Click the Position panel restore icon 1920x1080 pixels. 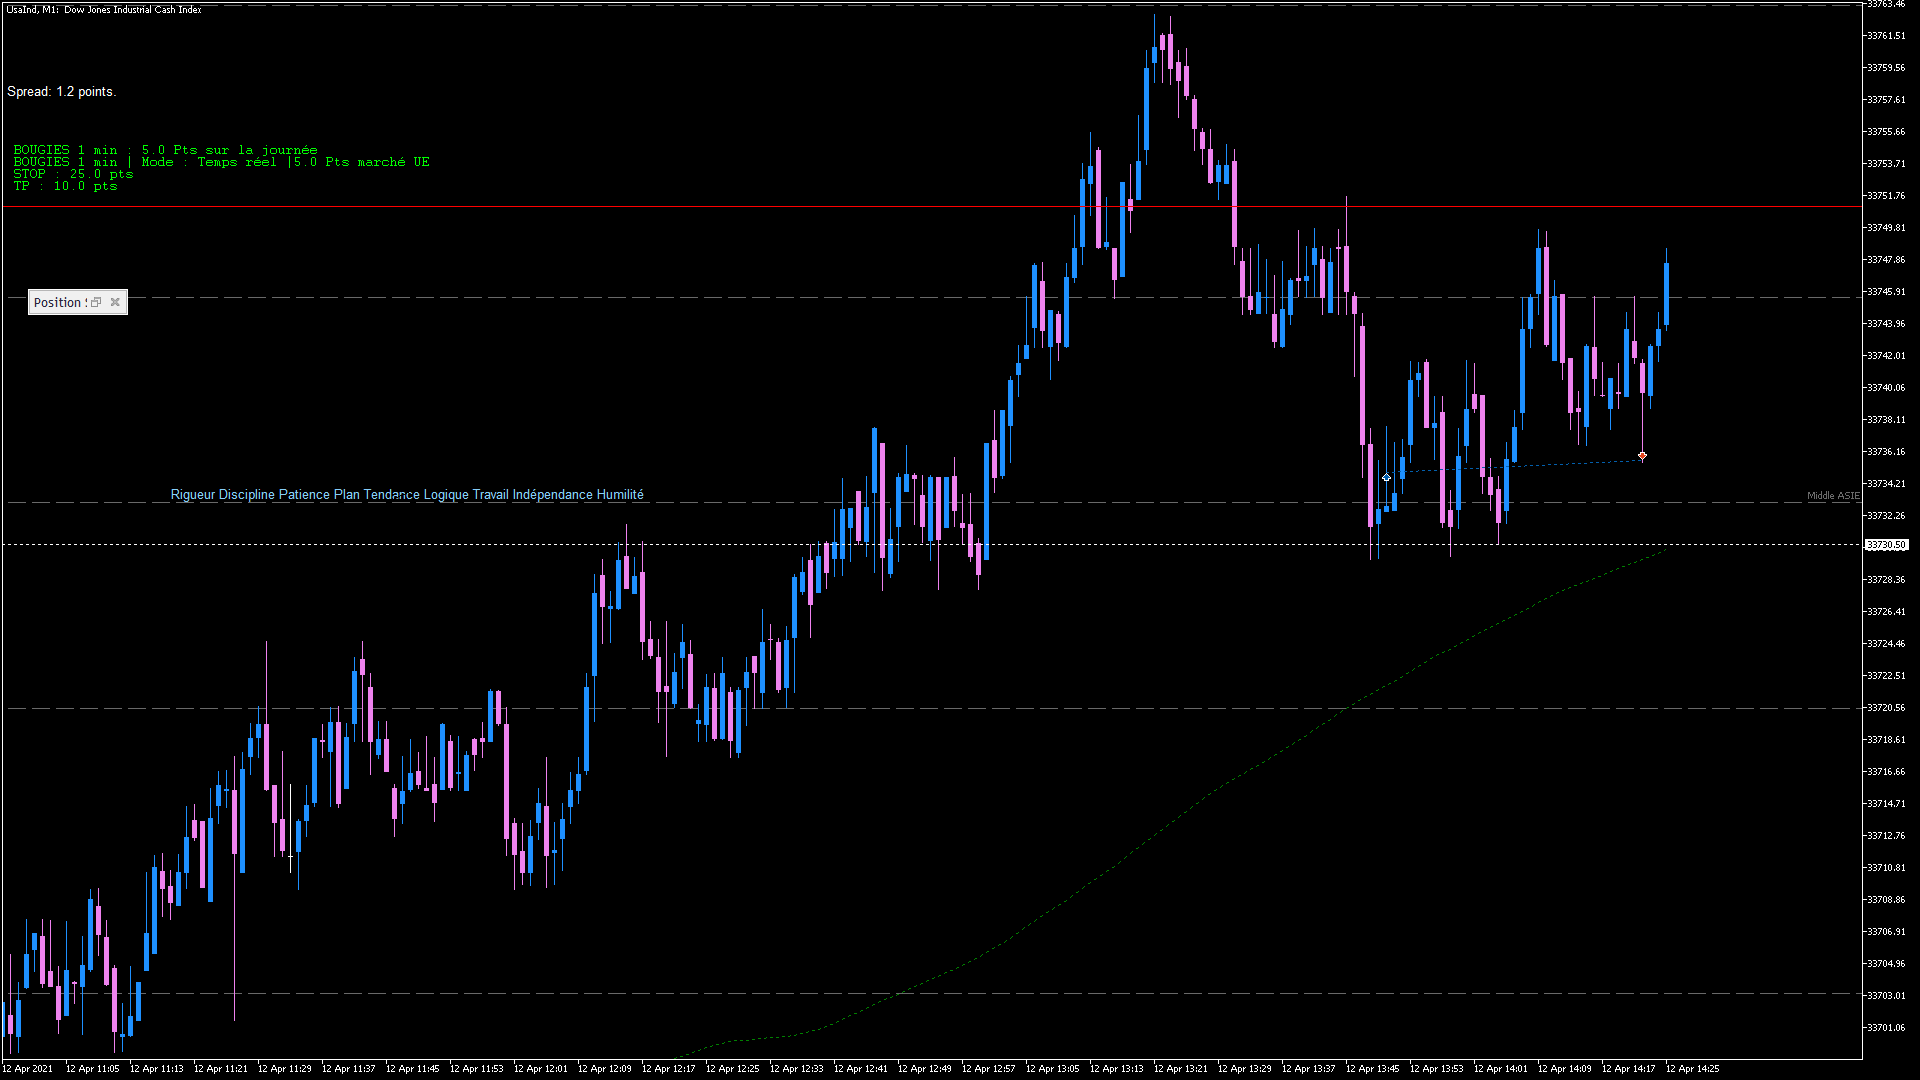[96, 302]
